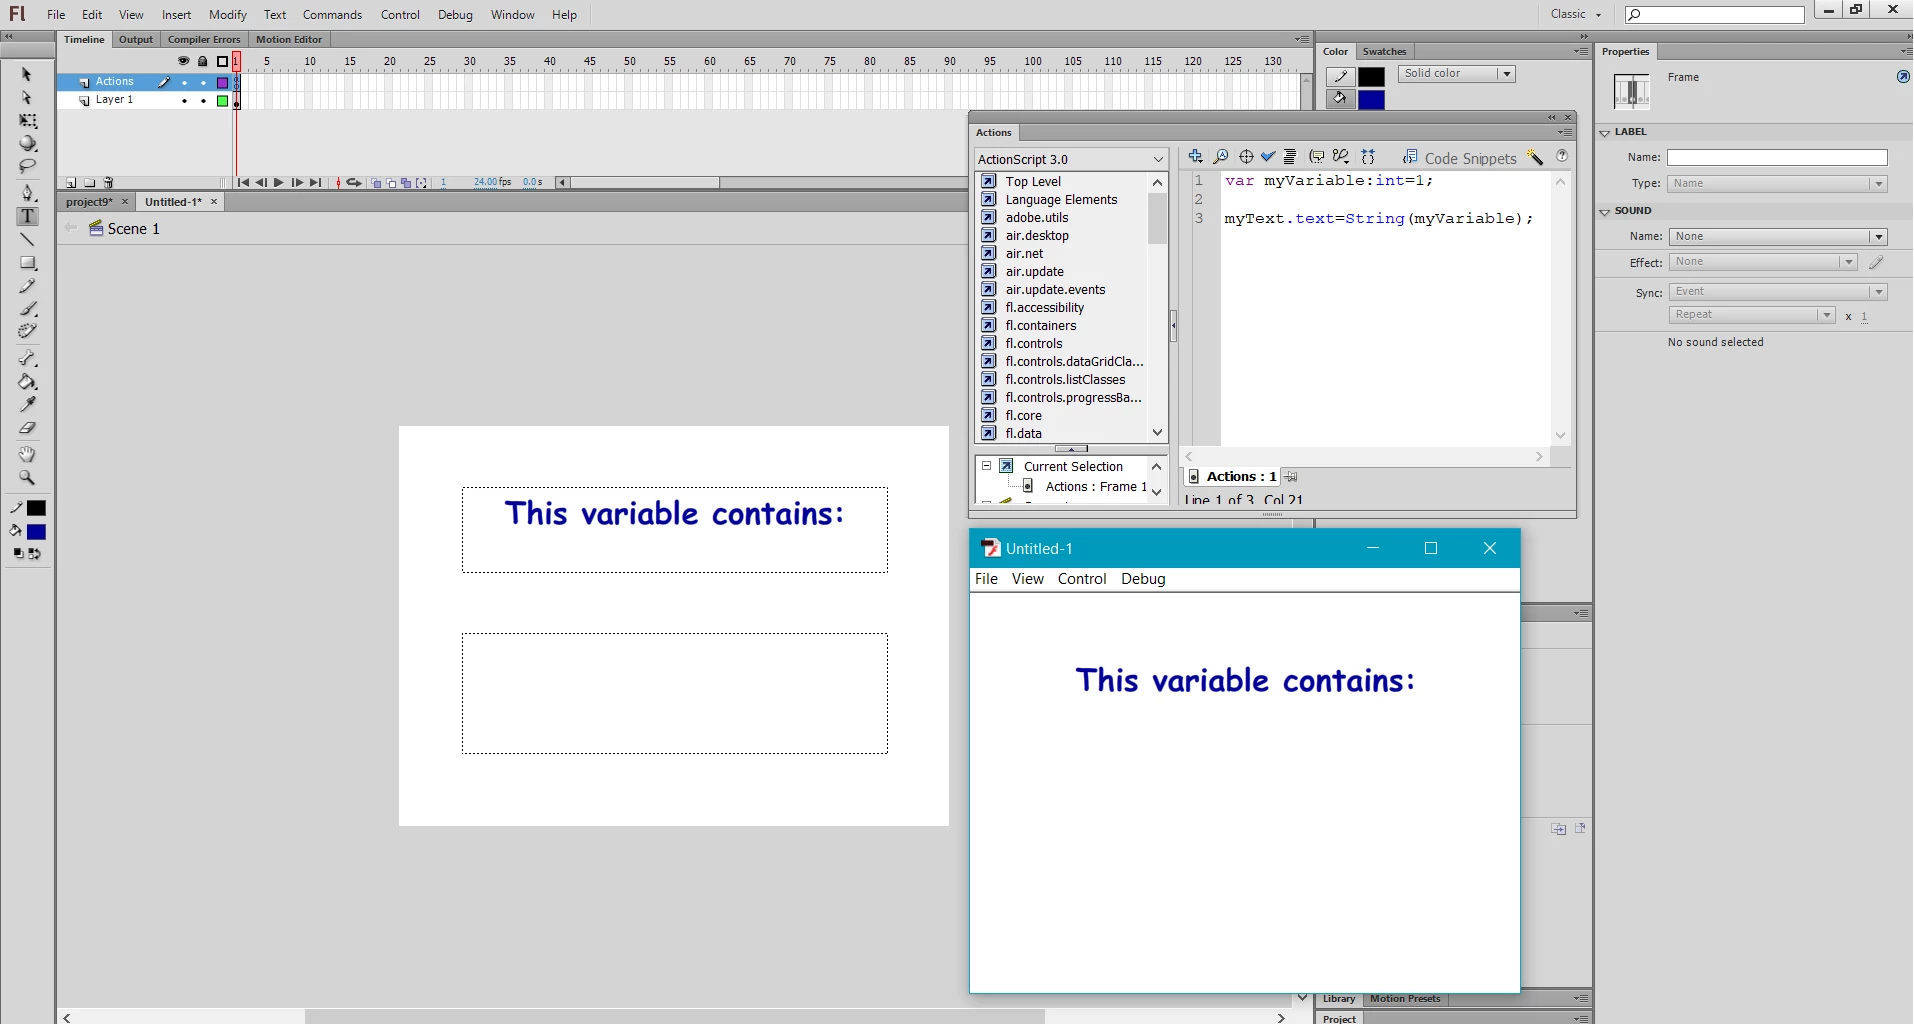
Task: Switch to the Swatches tab
Action: 1384,52
